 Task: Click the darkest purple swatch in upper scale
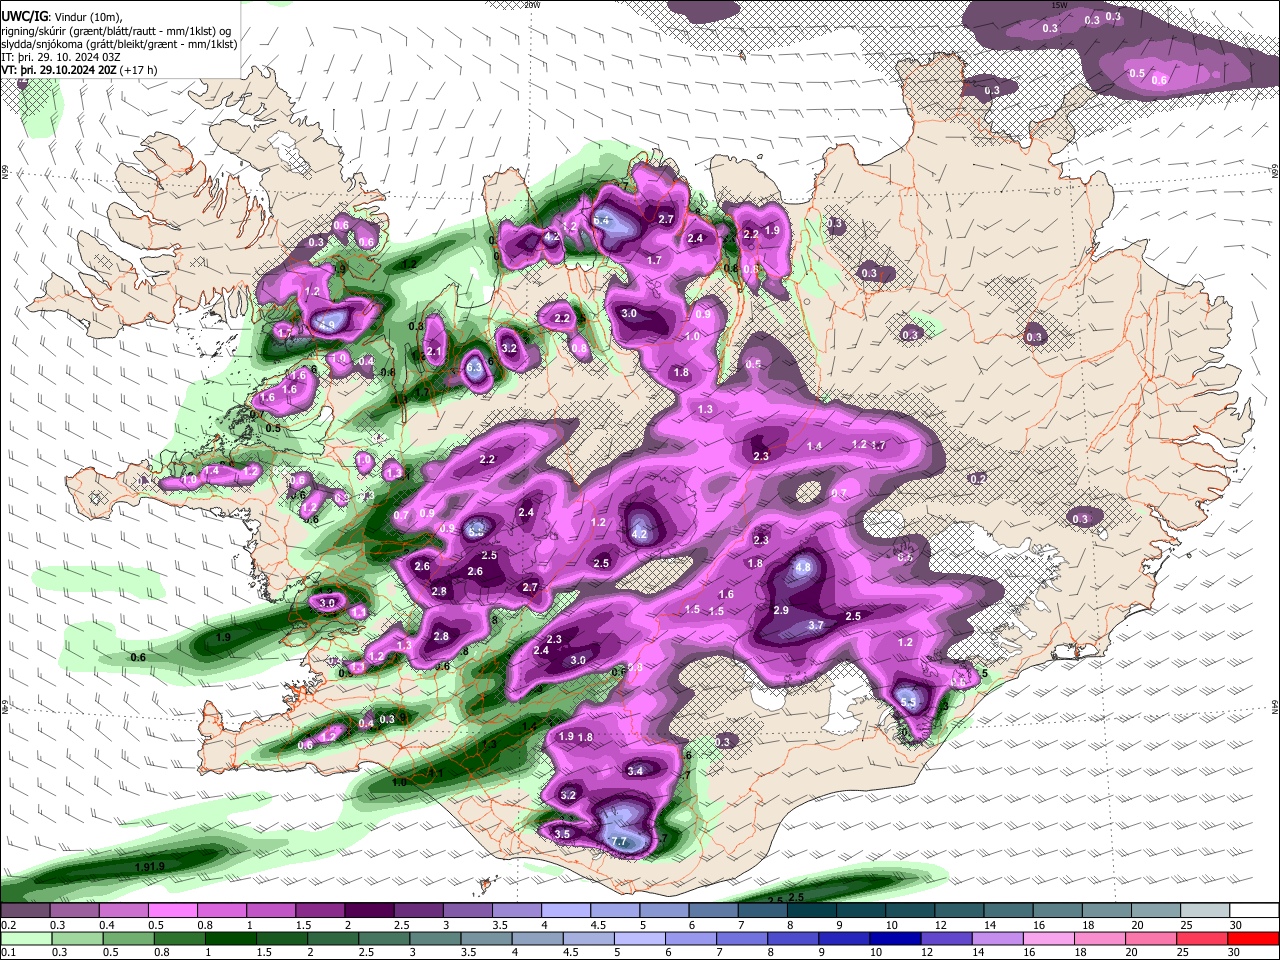tap(369, 910)
